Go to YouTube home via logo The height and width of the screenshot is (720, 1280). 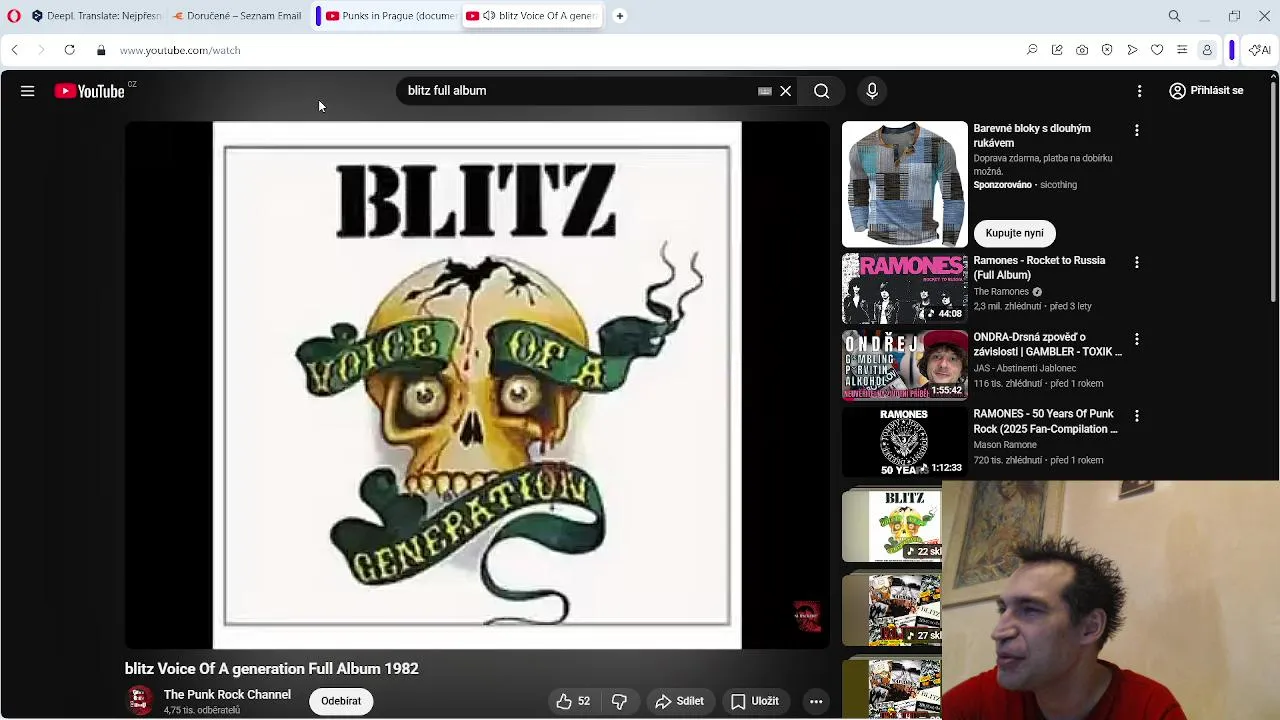(90, 91)
